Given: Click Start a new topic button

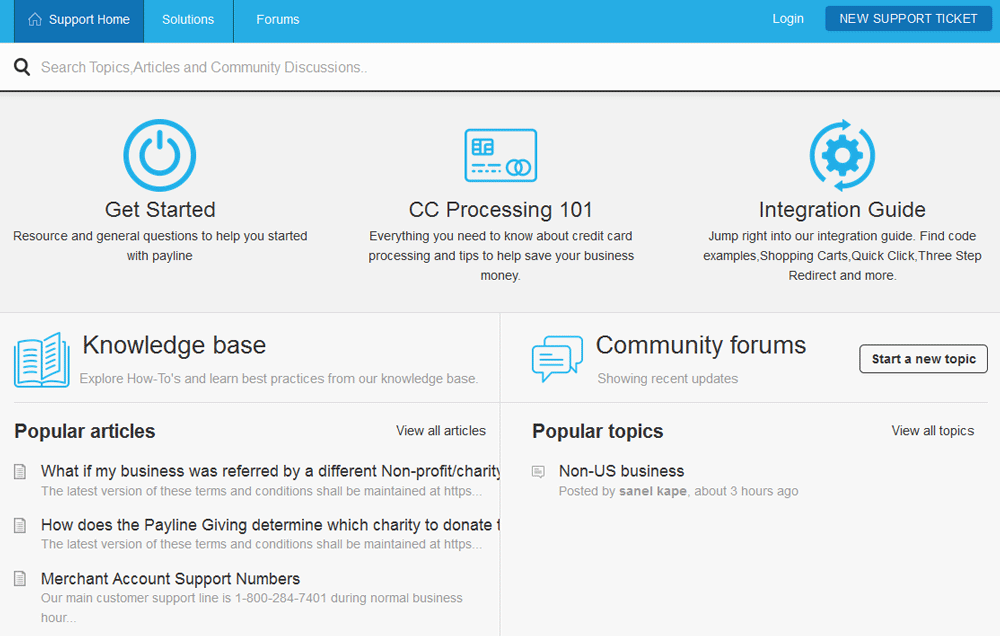Looking at the screenshot, I should click(x=923, y=359).
